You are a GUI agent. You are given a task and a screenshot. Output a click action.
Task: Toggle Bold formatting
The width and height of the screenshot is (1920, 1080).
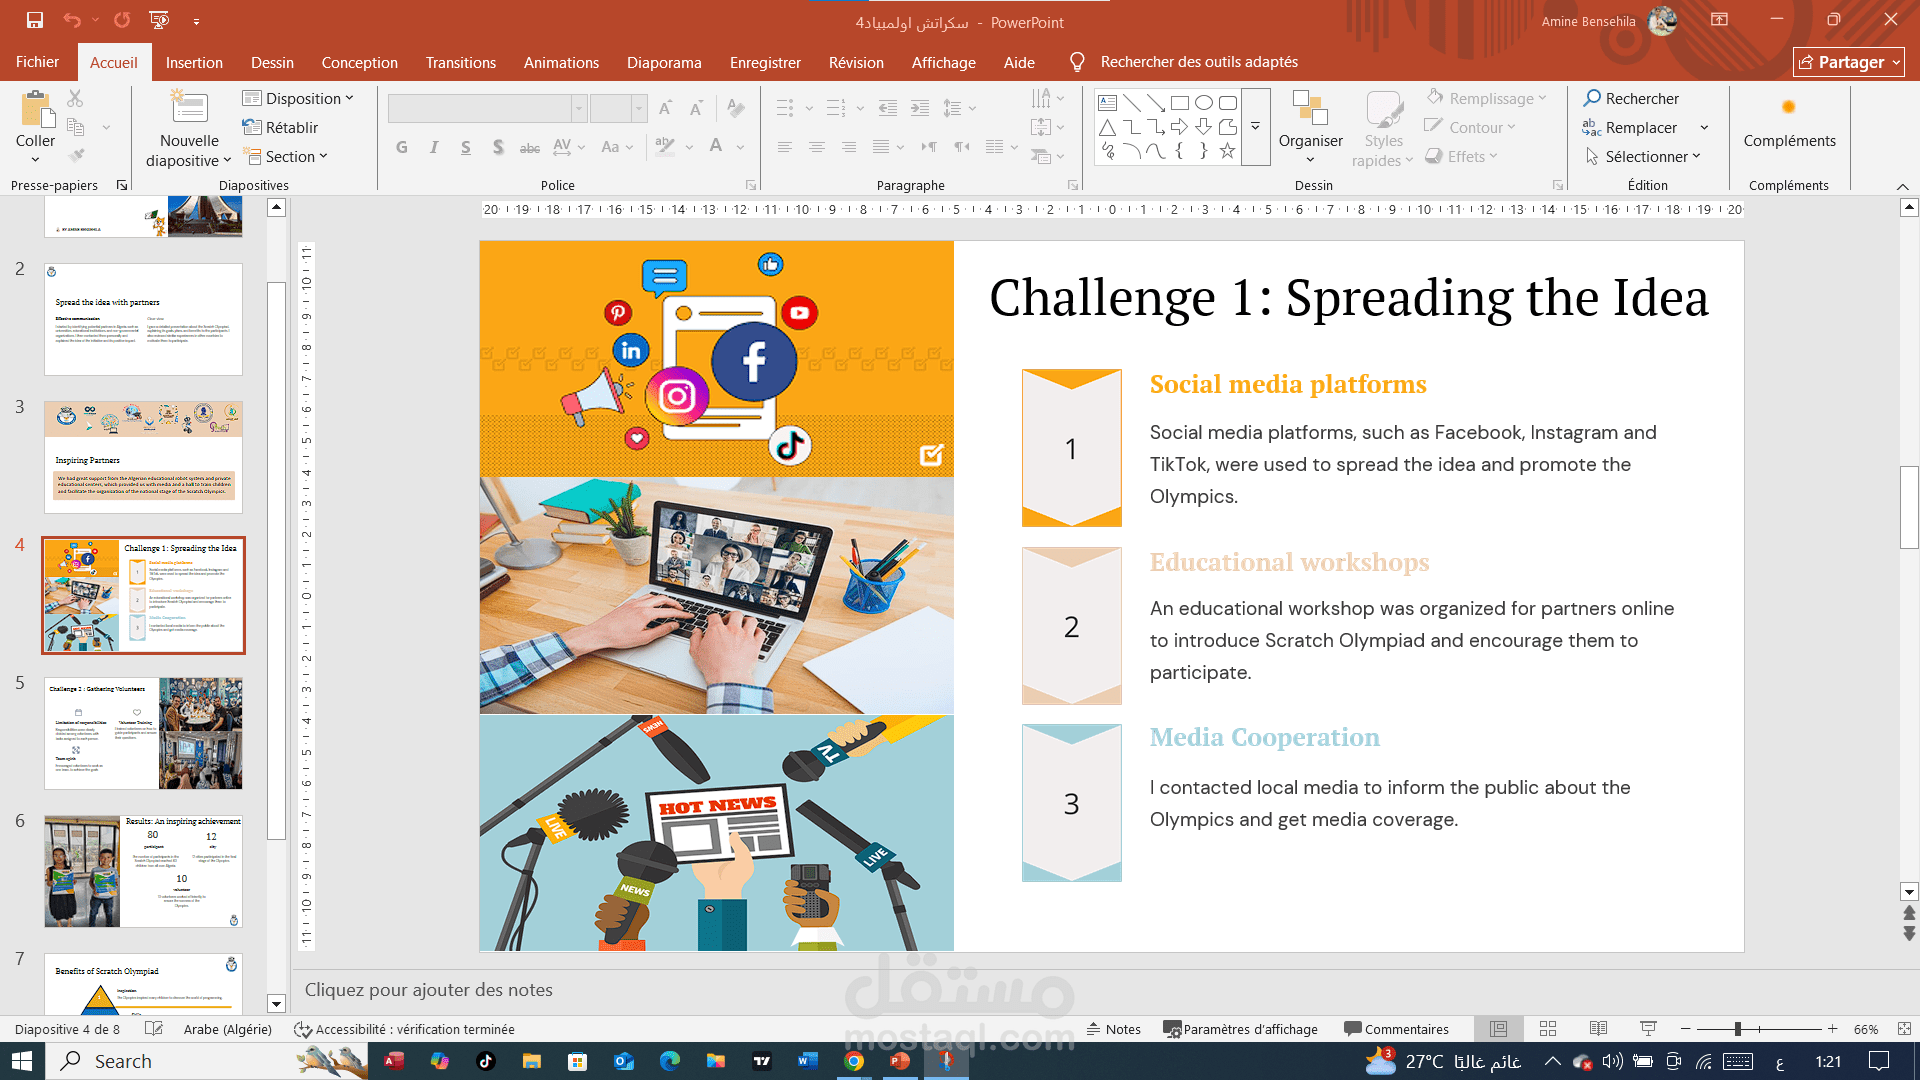(402, 147)
